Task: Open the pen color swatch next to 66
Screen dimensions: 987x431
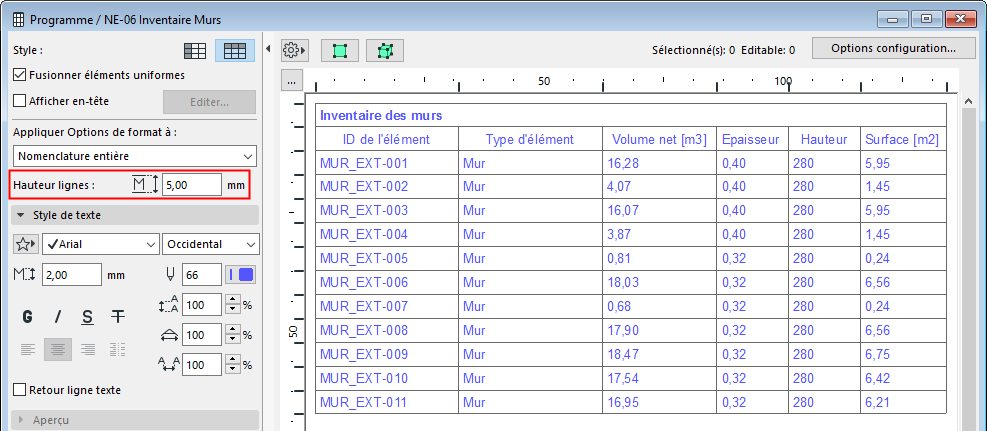Action: (240, 275)
